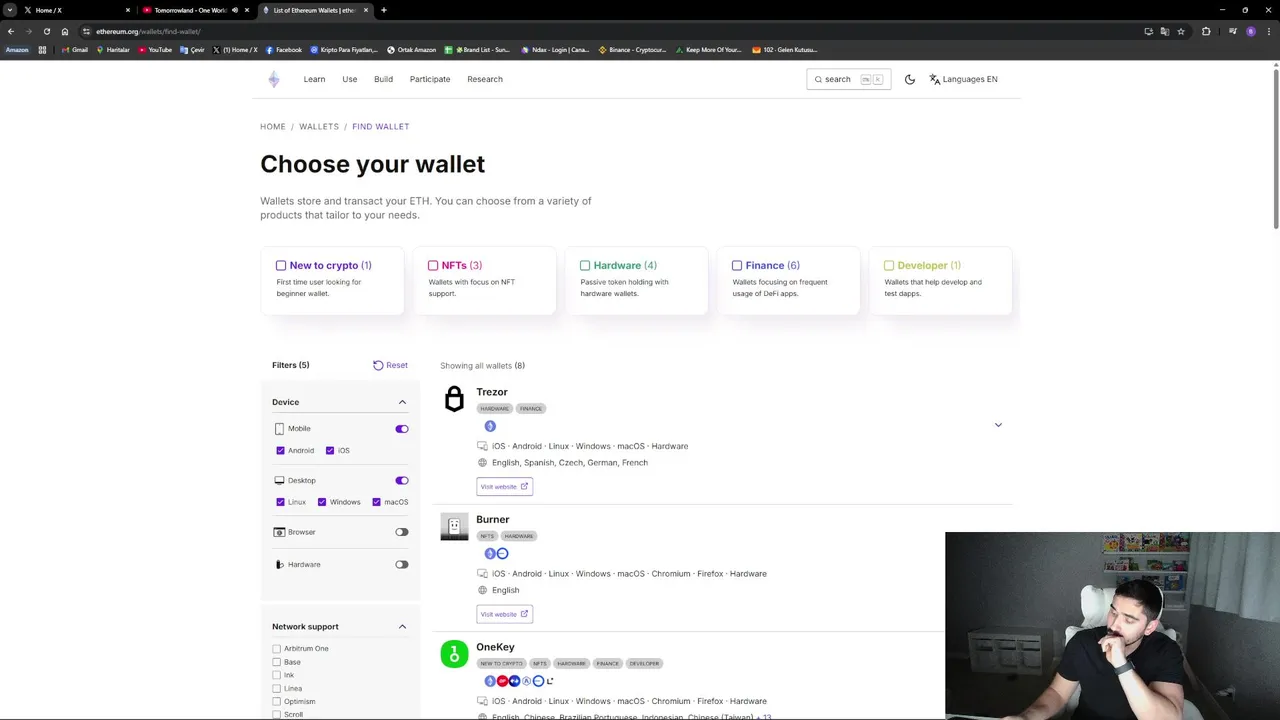Switch to the Home / X browser tab
Image resolution: width=1280 pixels, height=720 pixels.
76,10
